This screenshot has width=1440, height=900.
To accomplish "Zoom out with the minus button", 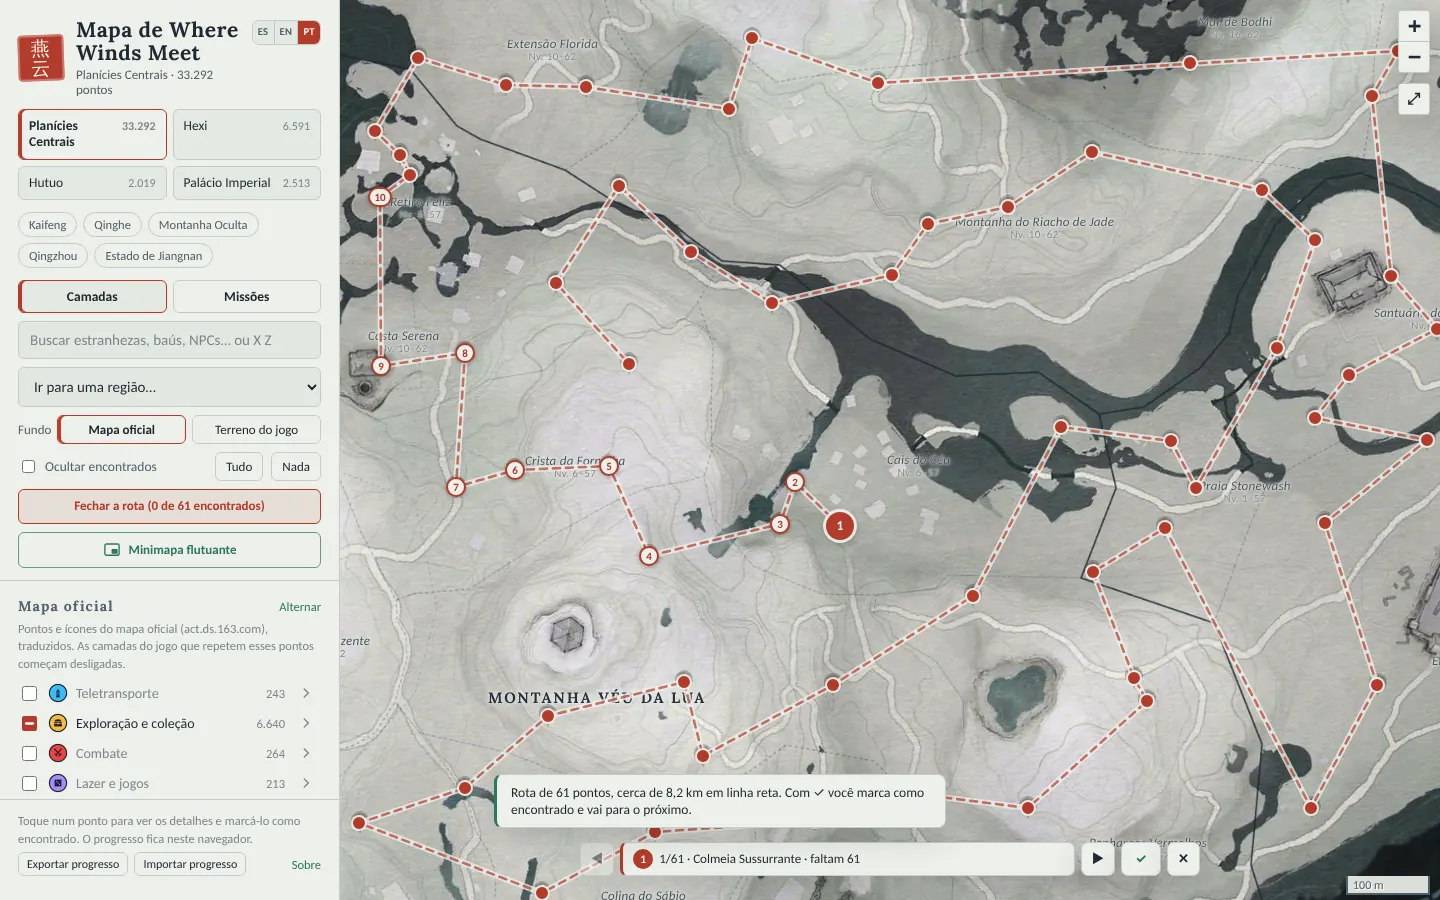I will 1414,57.
